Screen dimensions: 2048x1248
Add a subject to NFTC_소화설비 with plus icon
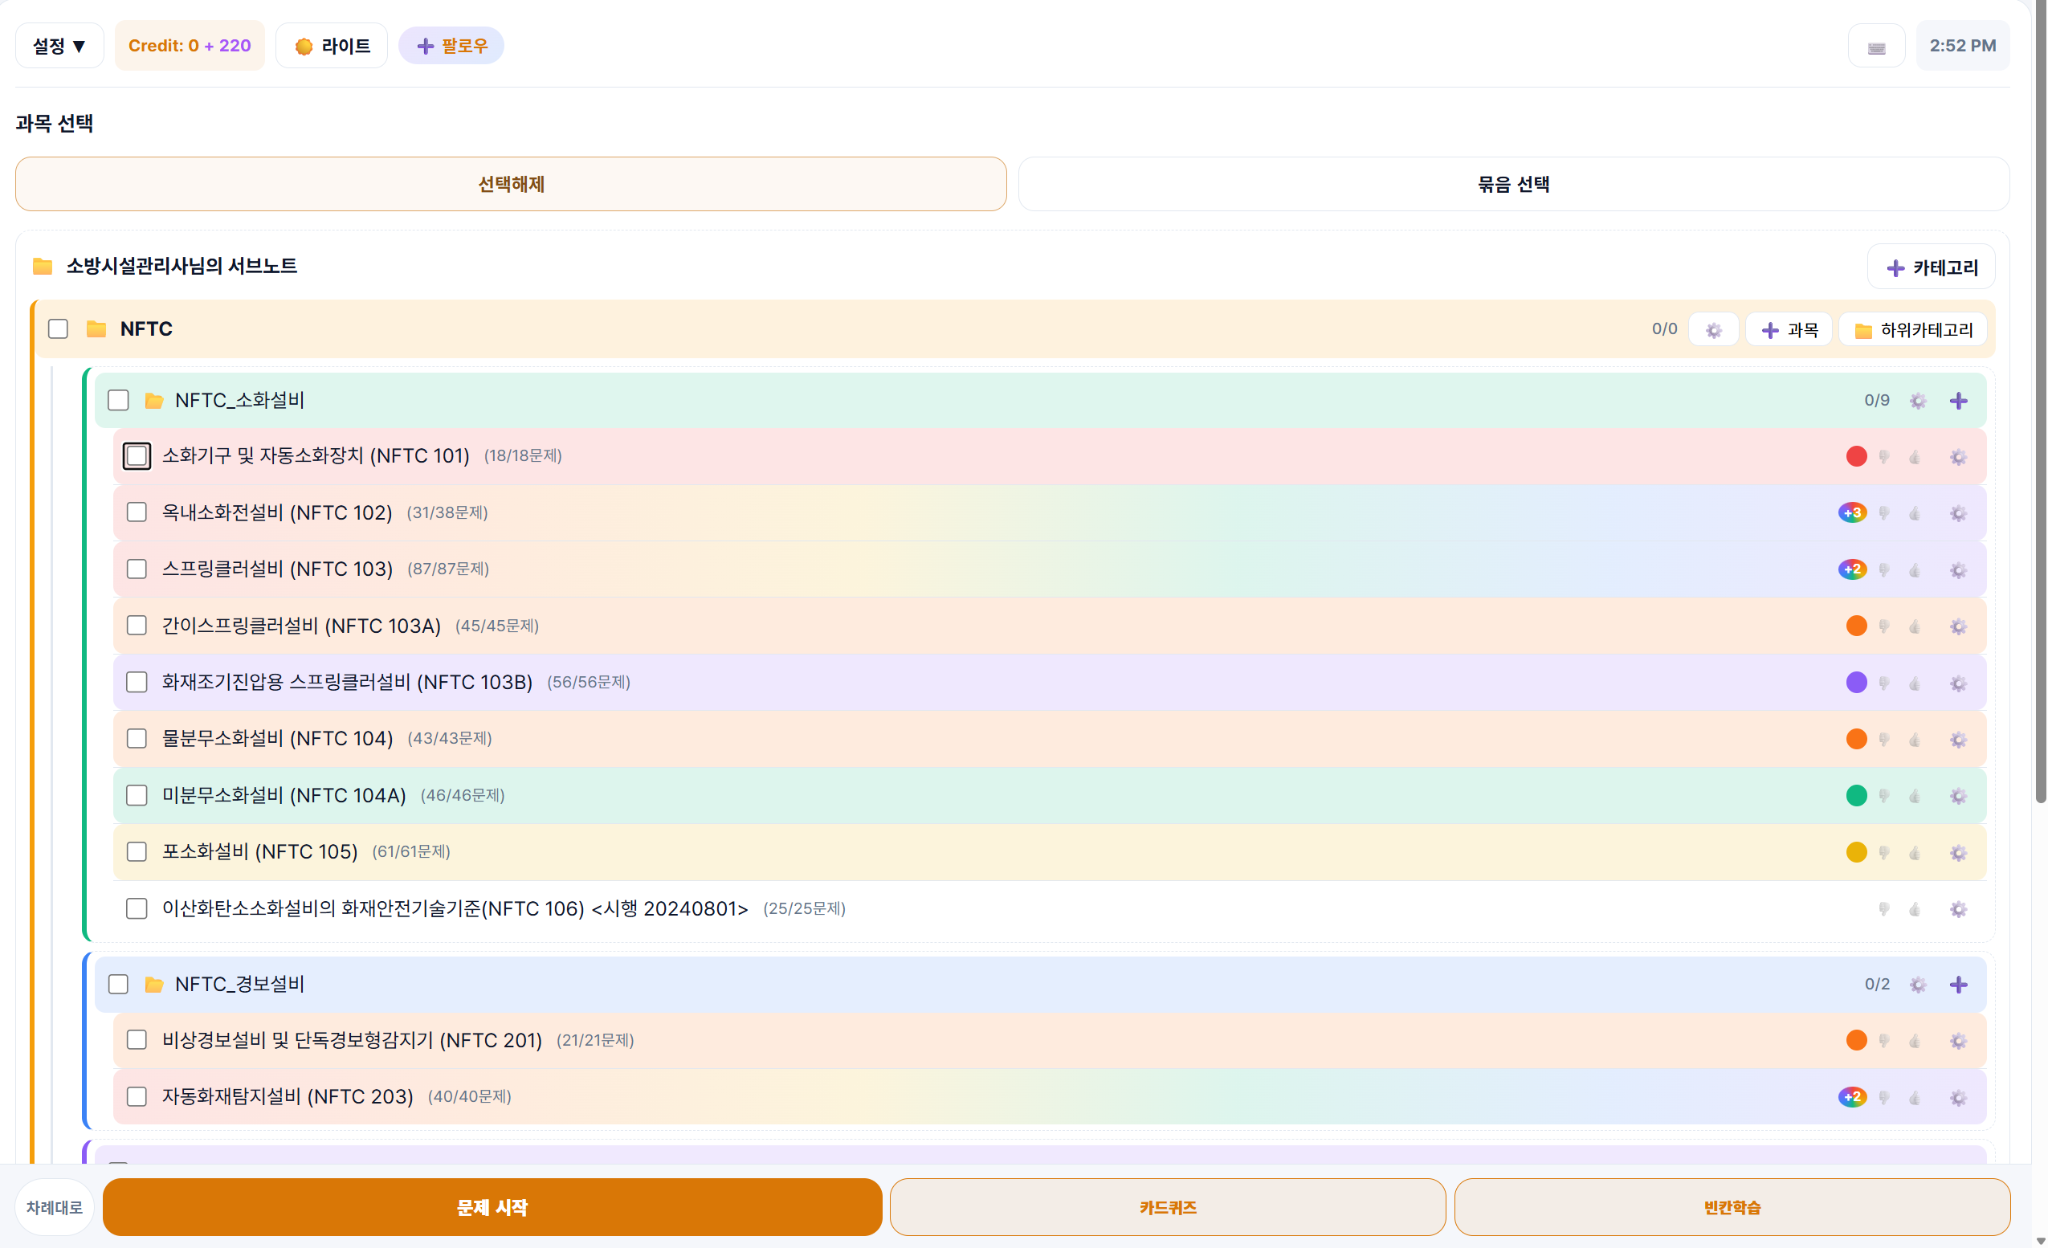[1958, 401]
